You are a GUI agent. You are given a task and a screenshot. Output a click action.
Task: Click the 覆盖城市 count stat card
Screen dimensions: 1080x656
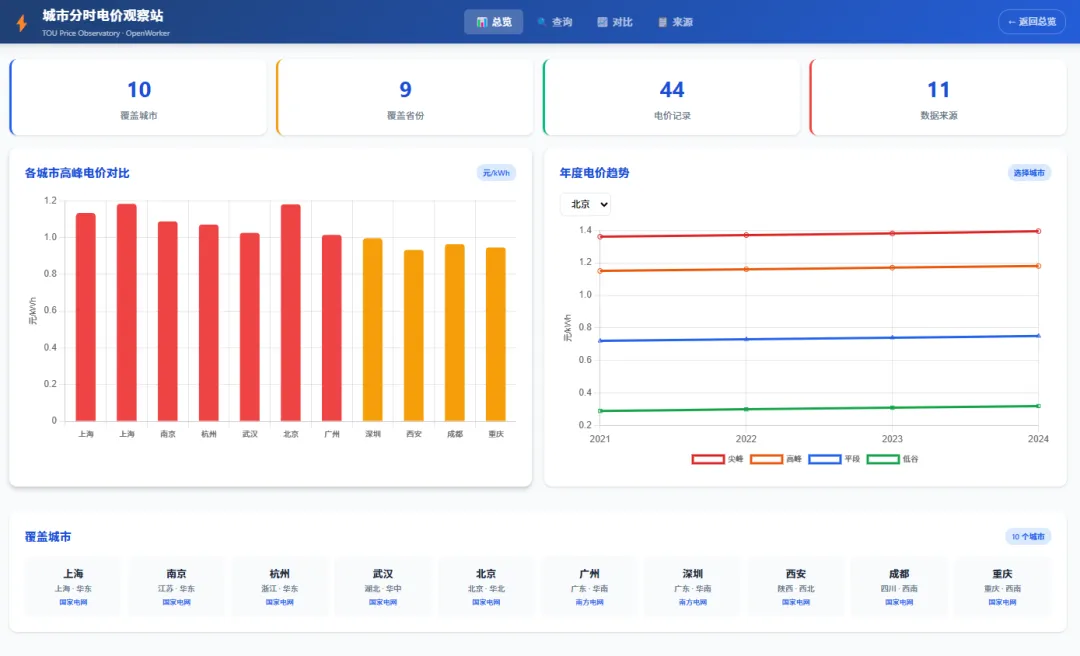tap(138, 97)
